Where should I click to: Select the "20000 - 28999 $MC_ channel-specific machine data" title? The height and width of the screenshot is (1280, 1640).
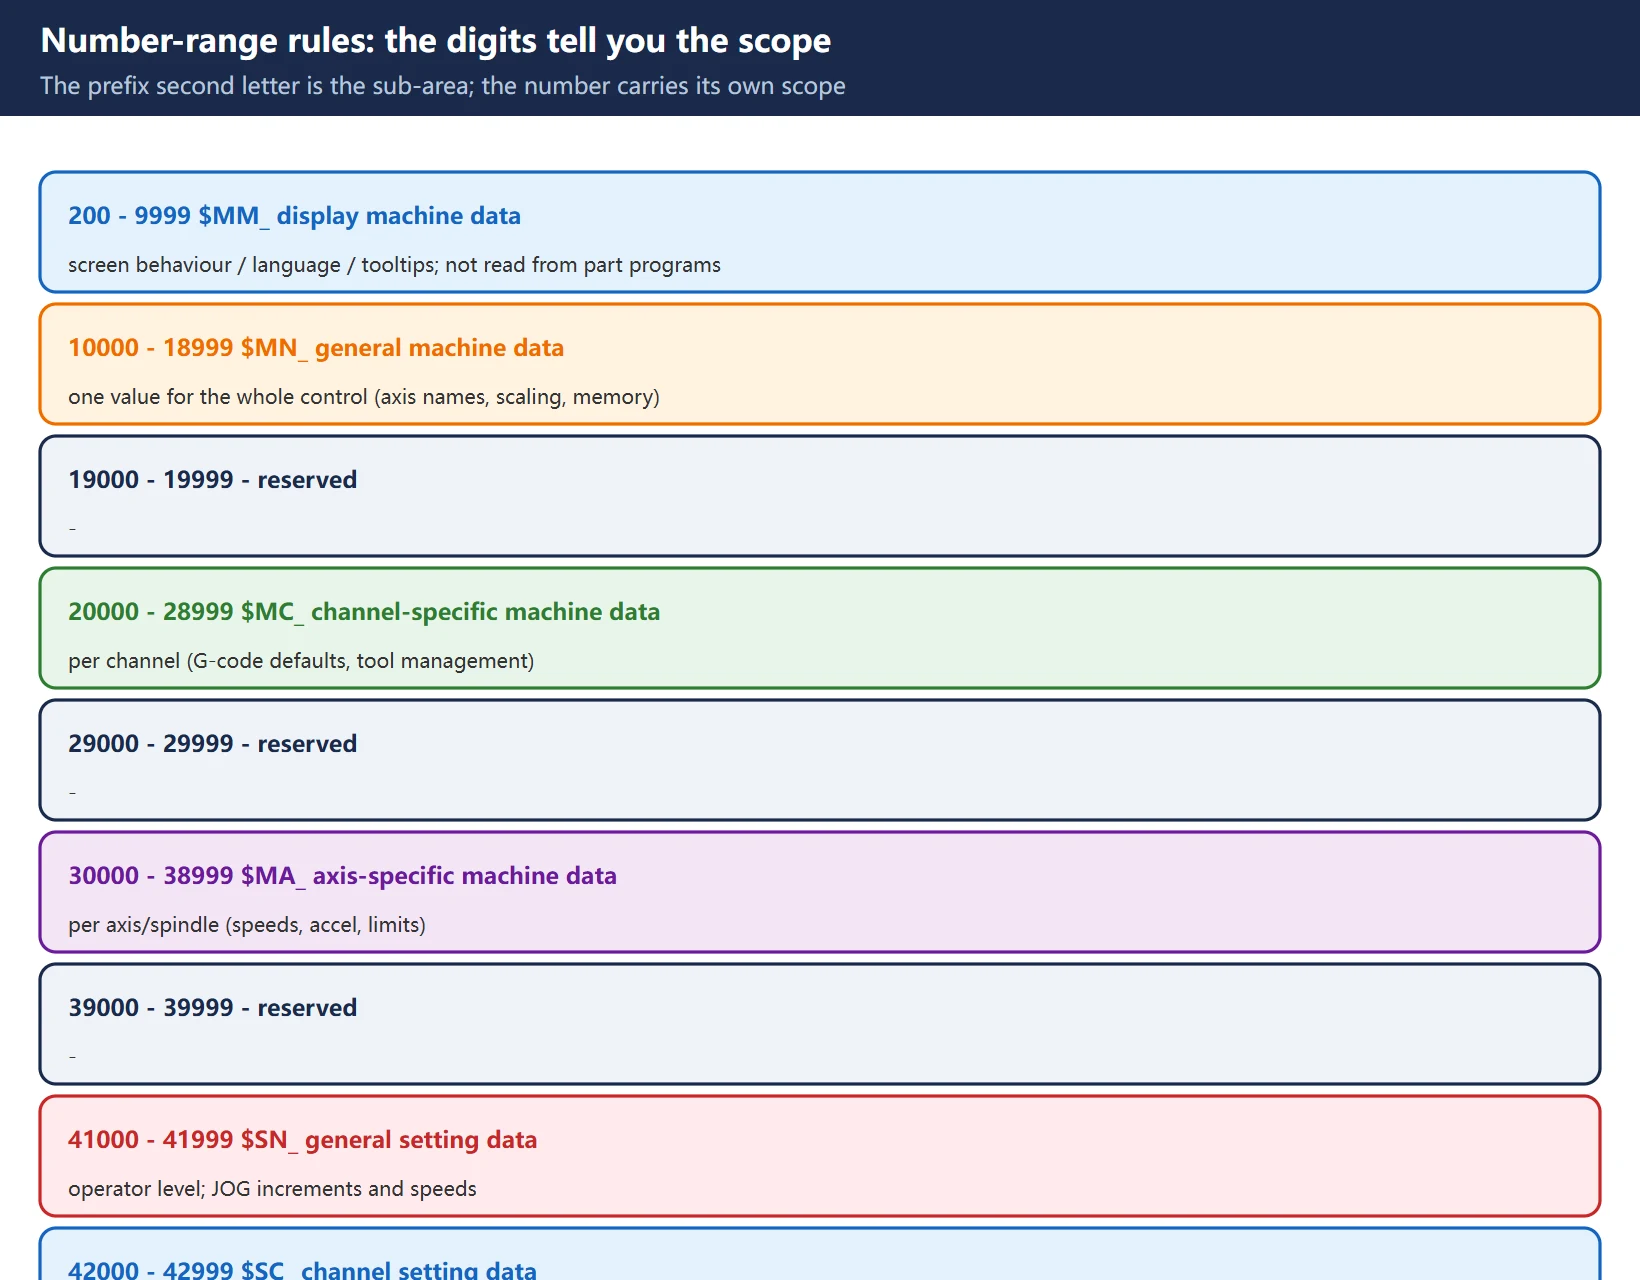click(364, 612)
